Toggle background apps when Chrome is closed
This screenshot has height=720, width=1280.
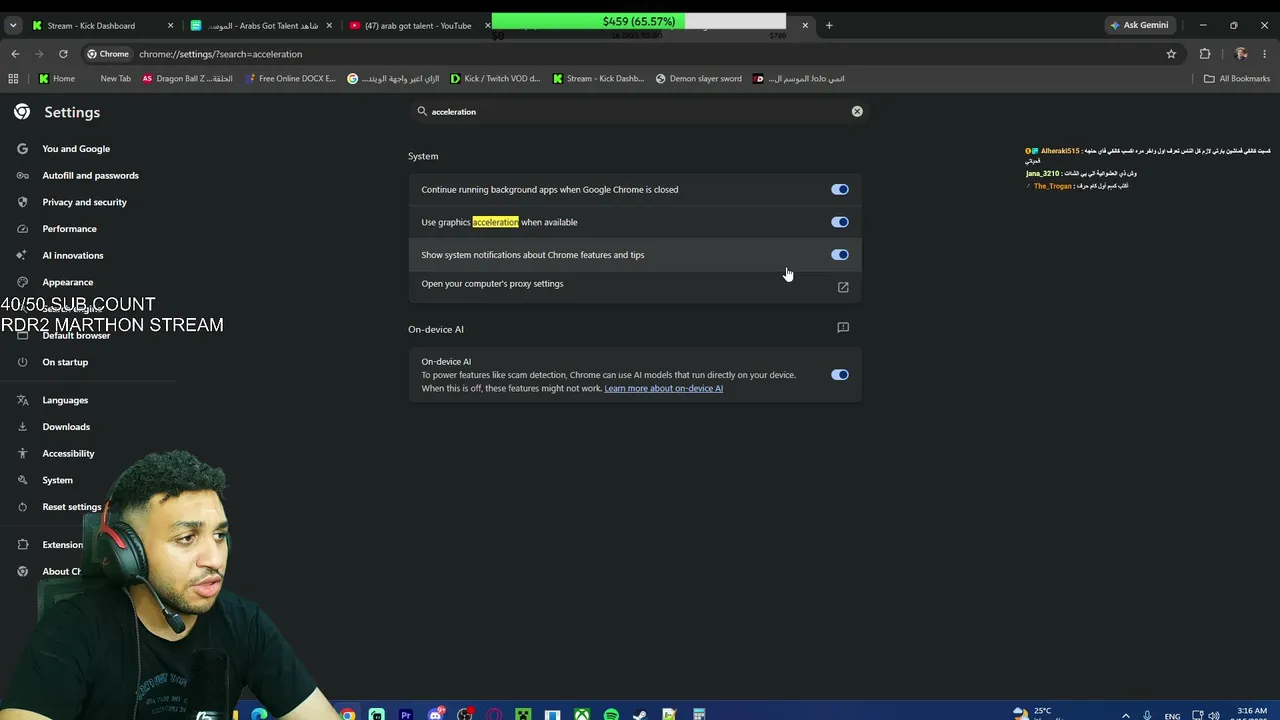[840, 190]
